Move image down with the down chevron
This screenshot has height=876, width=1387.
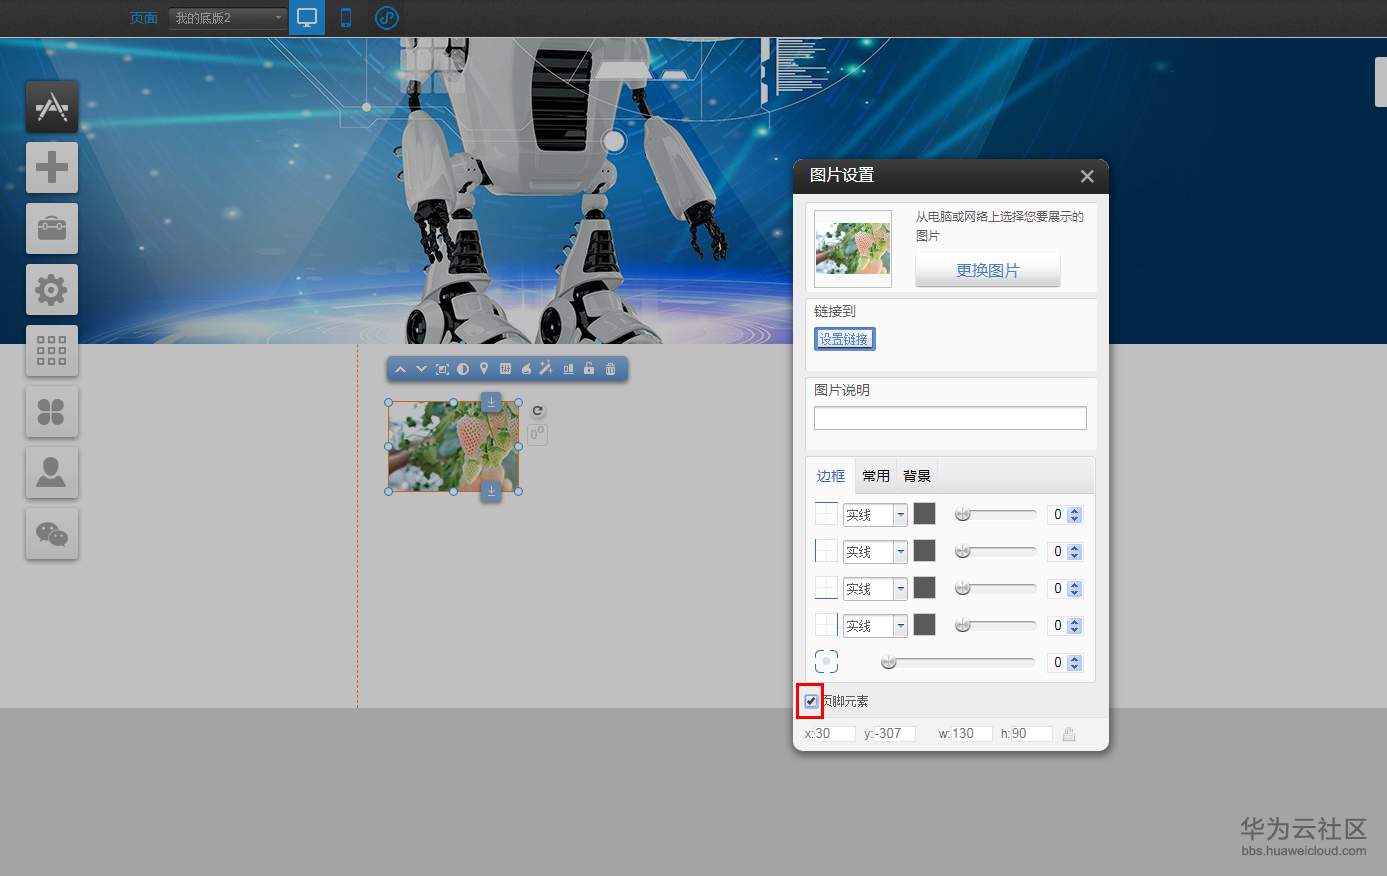point(421,369)
